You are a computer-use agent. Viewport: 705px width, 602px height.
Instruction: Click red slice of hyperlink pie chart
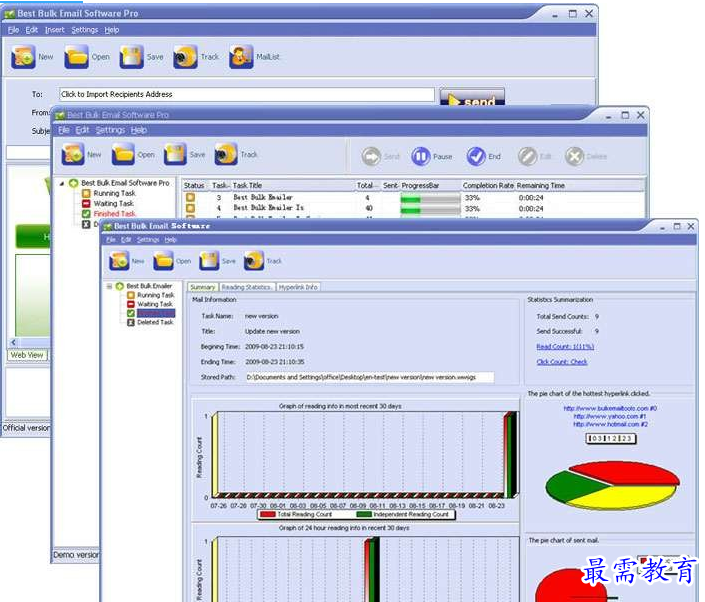coord(629,472)
